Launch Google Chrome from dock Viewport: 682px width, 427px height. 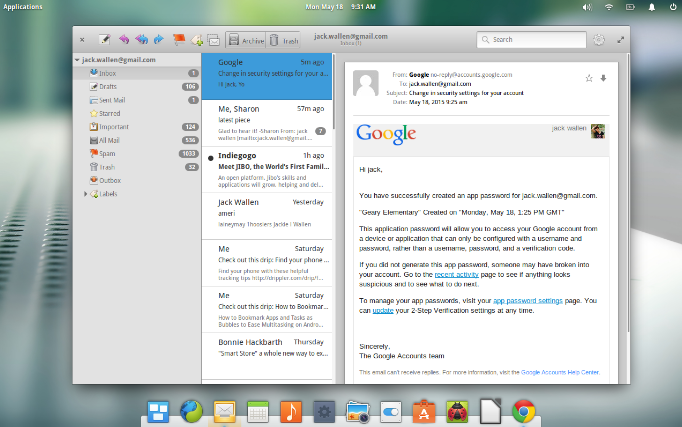[x=524, y=411]
